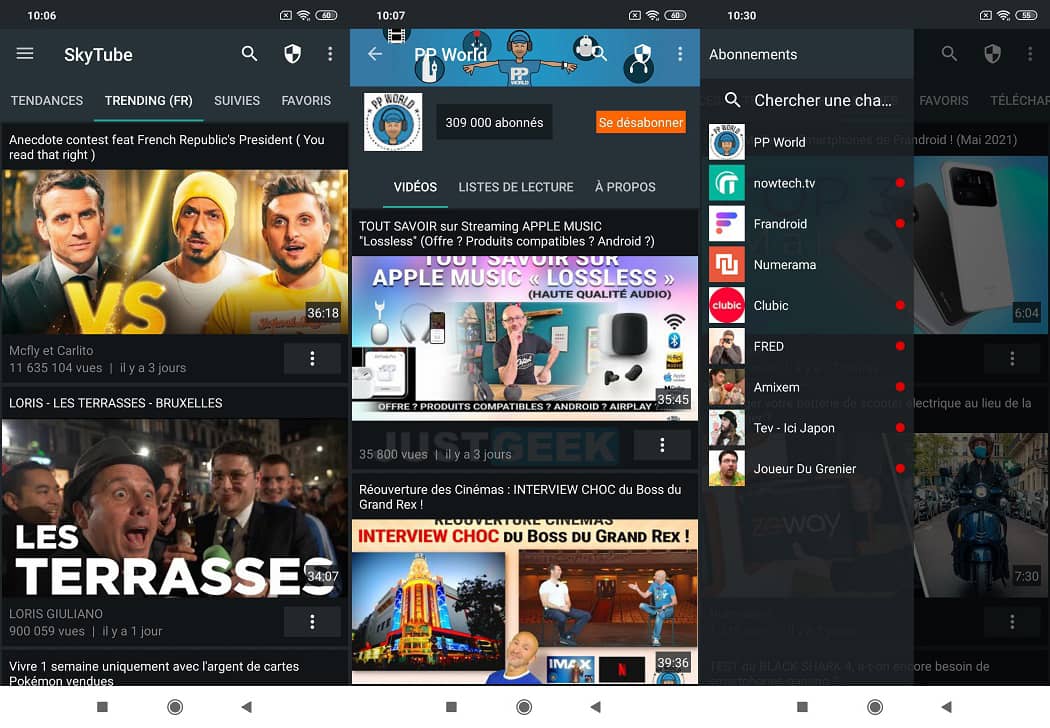1050x728 pixels.
Task: Tap Frandroid channel logo
Action: click(x=727, y=224)
